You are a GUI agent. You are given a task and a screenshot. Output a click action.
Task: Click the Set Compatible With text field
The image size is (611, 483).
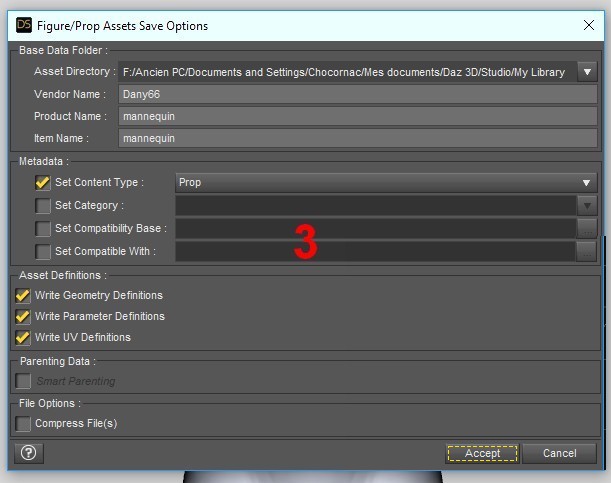coord(376,252)
